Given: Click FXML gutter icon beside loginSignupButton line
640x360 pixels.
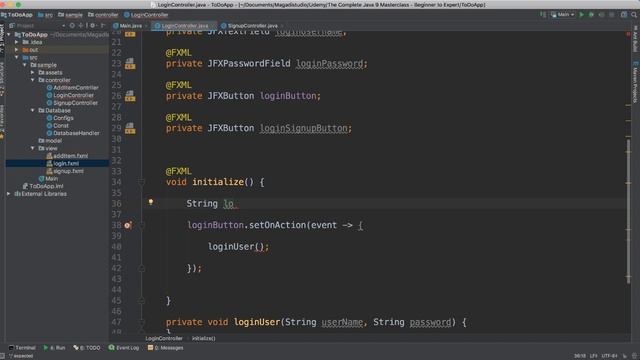Looking at the screenshot, I should (130, 128).
